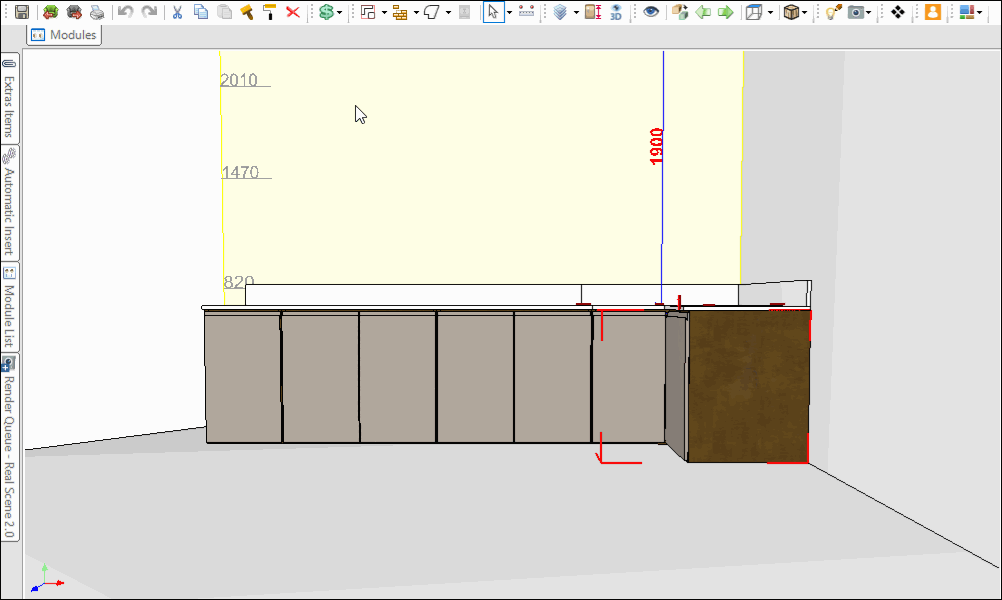
Task: Click the green right arrow icon
Action: coord(725,12)
